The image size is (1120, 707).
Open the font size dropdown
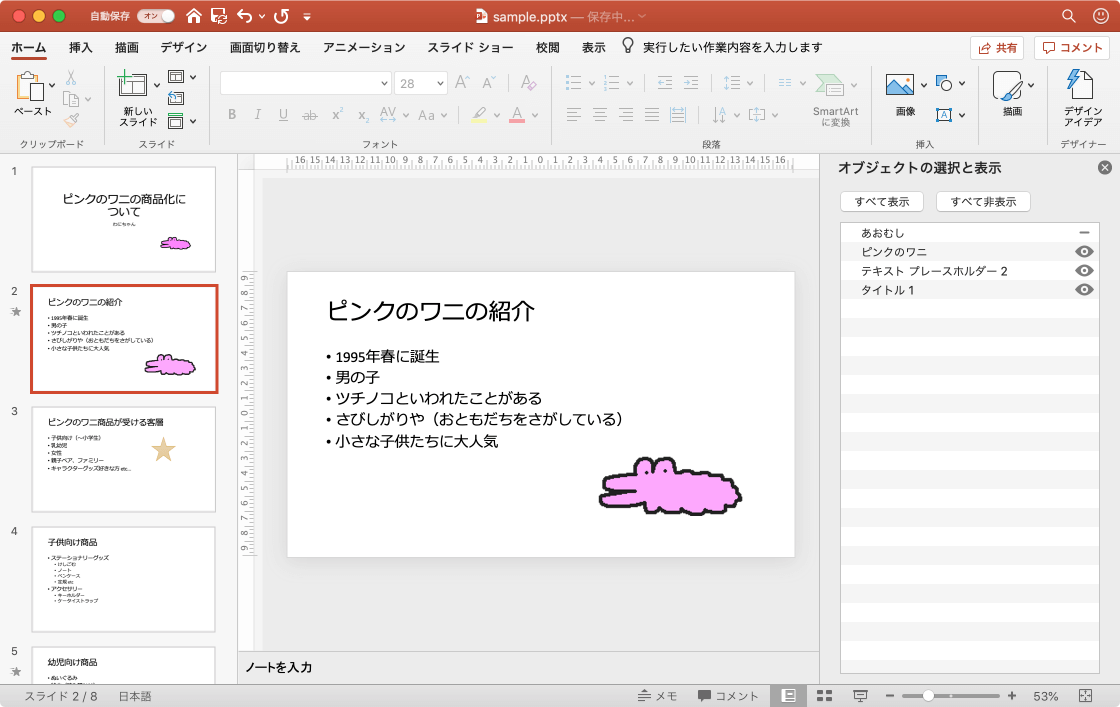pos(439,84)
